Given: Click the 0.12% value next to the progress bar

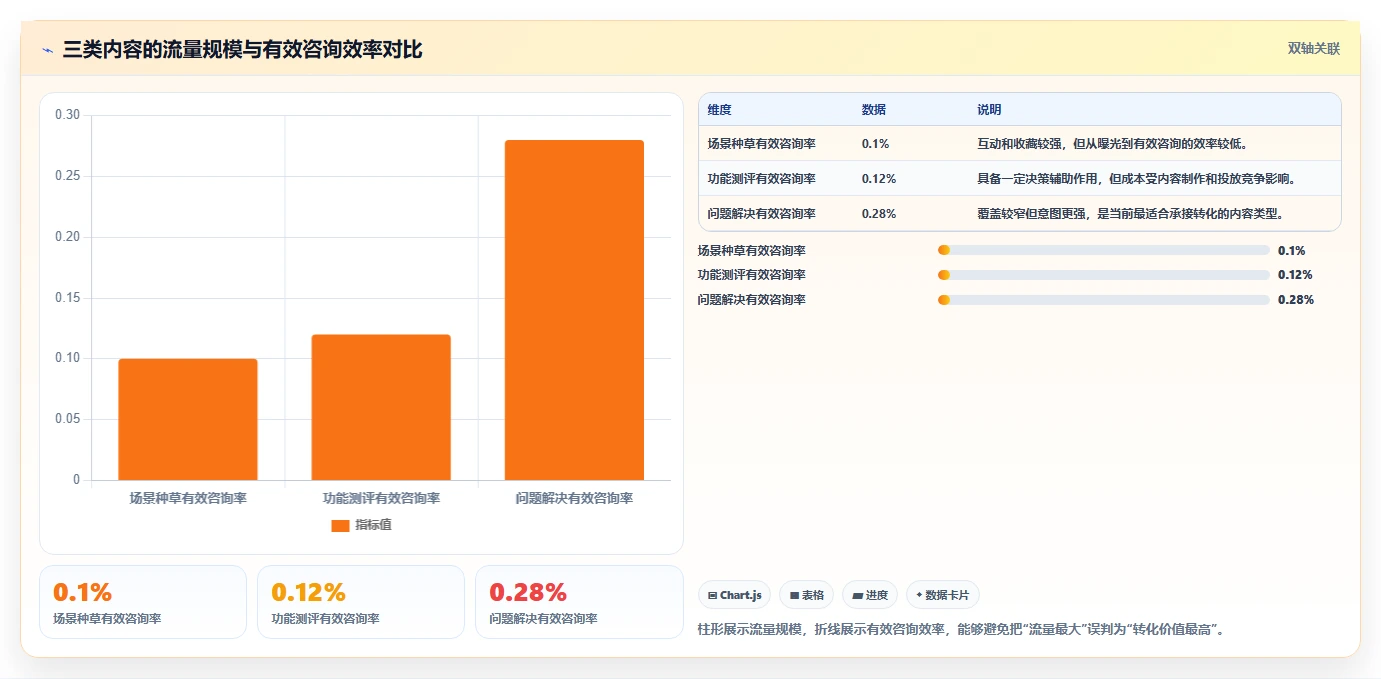Looking at the screenshot, I should pyautogui.click(x=1295, y=275).
